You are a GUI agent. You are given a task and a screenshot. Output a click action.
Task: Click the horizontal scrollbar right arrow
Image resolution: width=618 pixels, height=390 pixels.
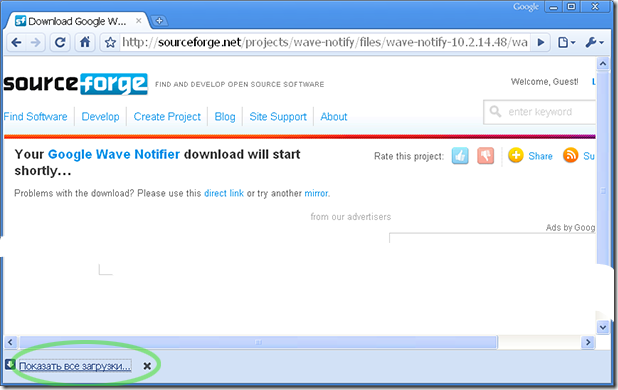tap(588, 342)
